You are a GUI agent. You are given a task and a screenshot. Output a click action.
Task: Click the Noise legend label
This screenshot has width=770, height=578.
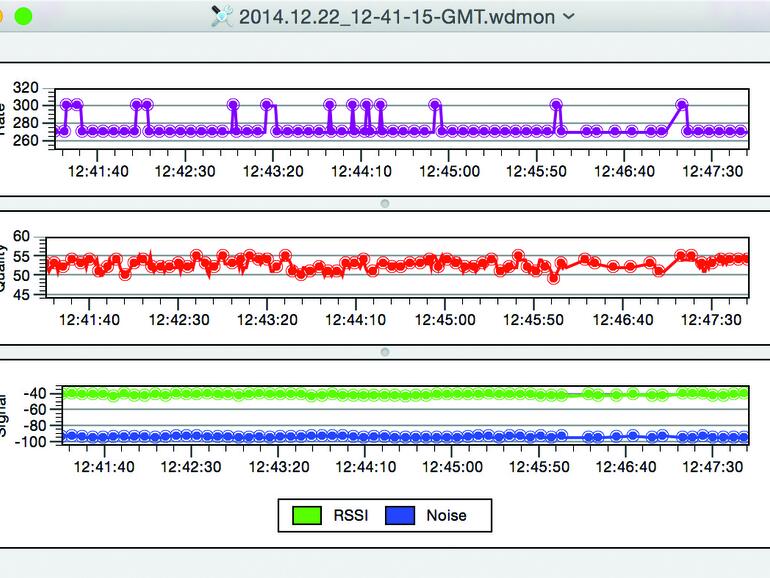tap(446, 515)
